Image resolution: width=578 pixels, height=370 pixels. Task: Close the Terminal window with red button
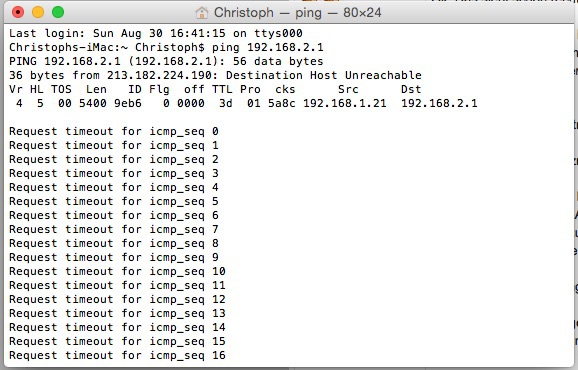18,12
